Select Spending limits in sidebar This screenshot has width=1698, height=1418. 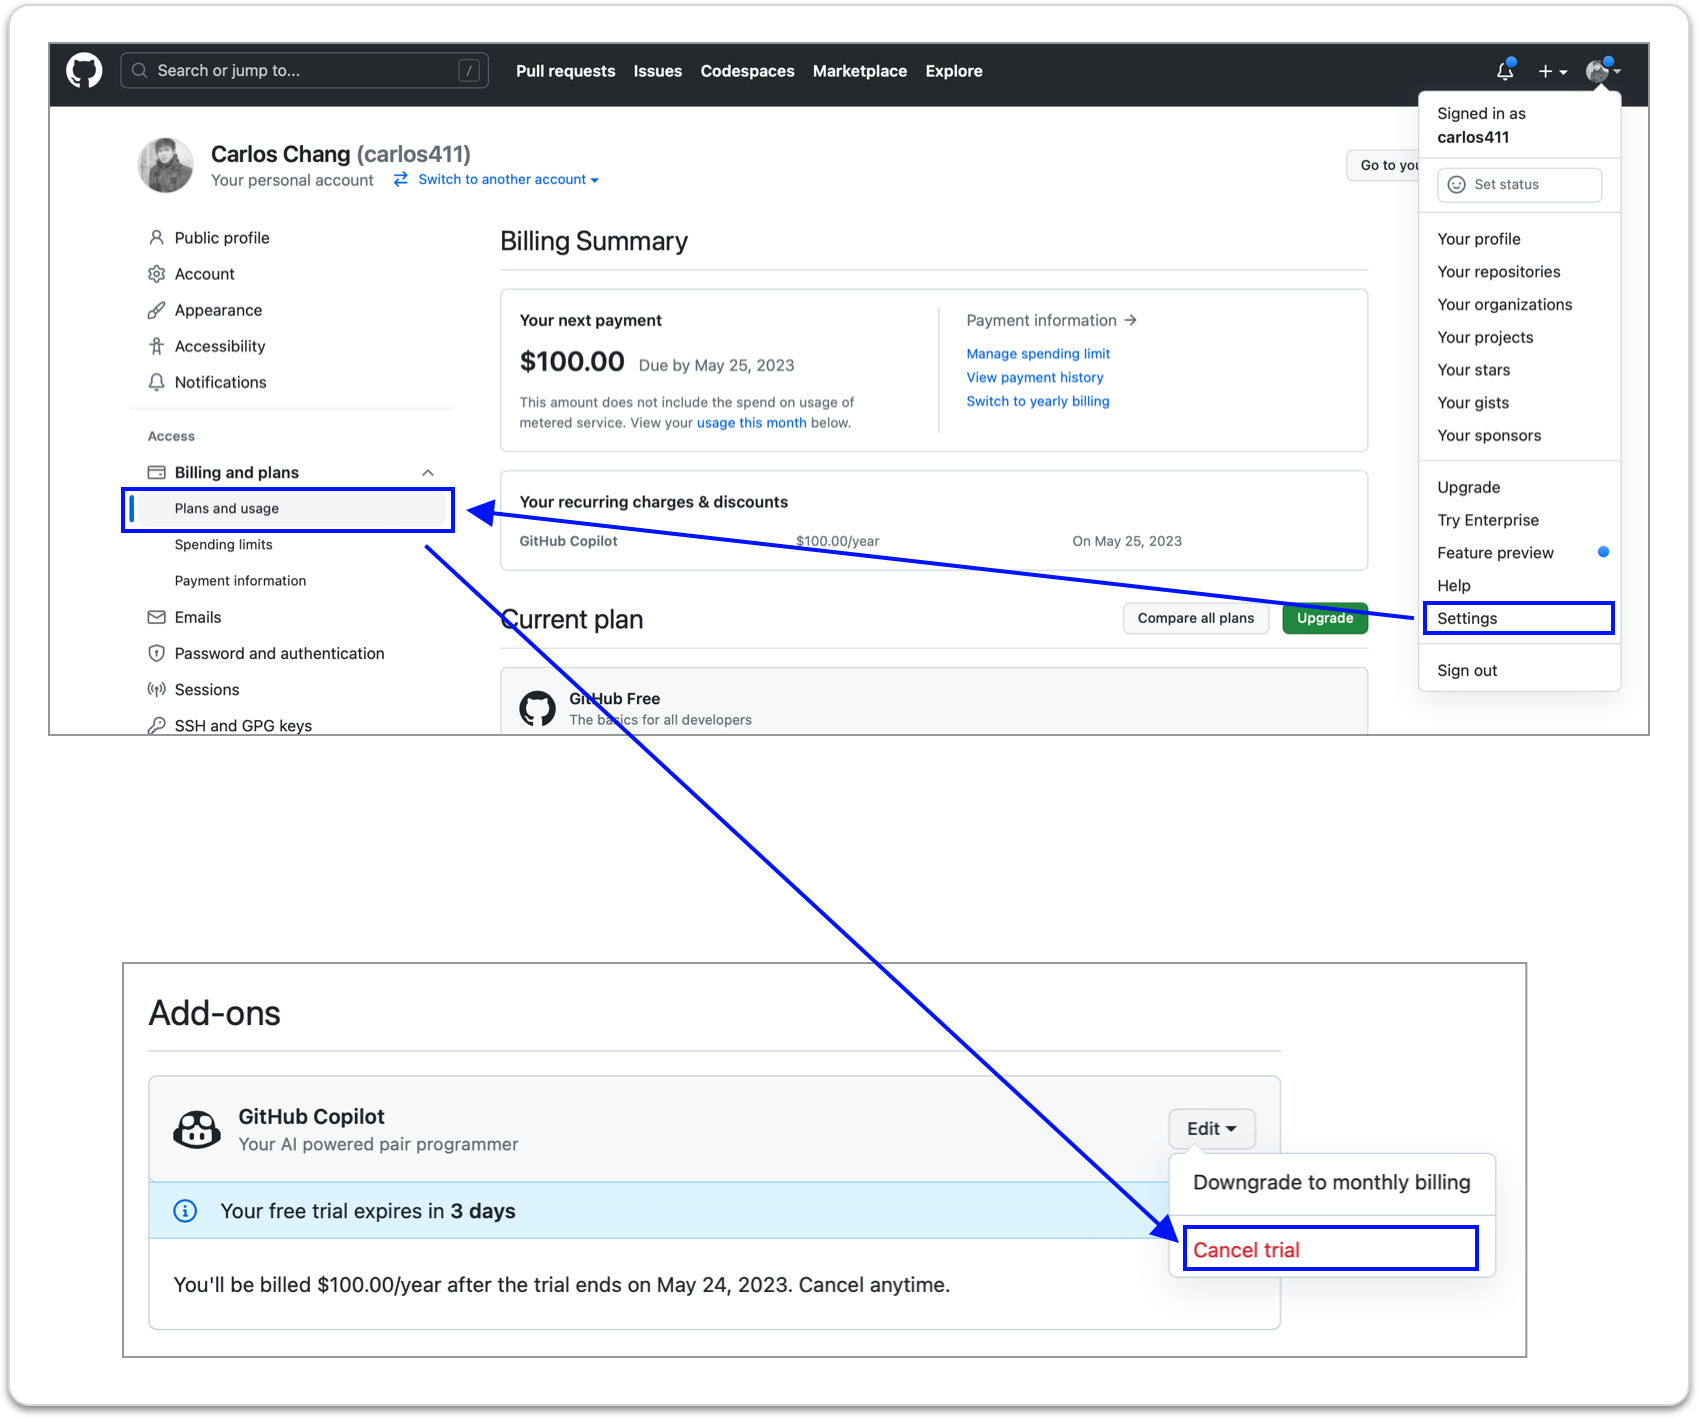pos(223,545)
